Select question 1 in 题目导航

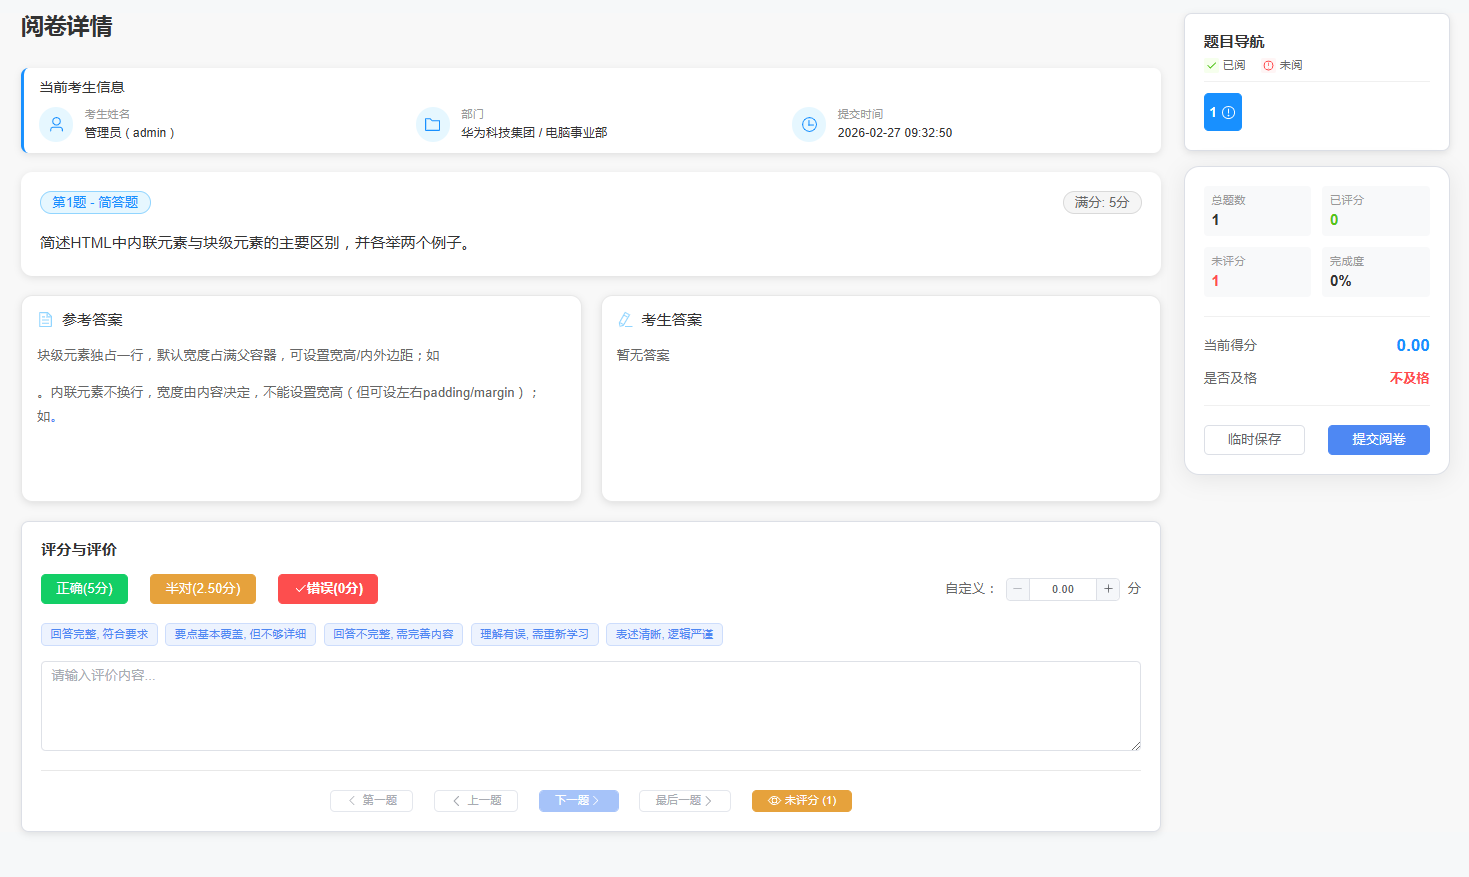click(1222, 113)
